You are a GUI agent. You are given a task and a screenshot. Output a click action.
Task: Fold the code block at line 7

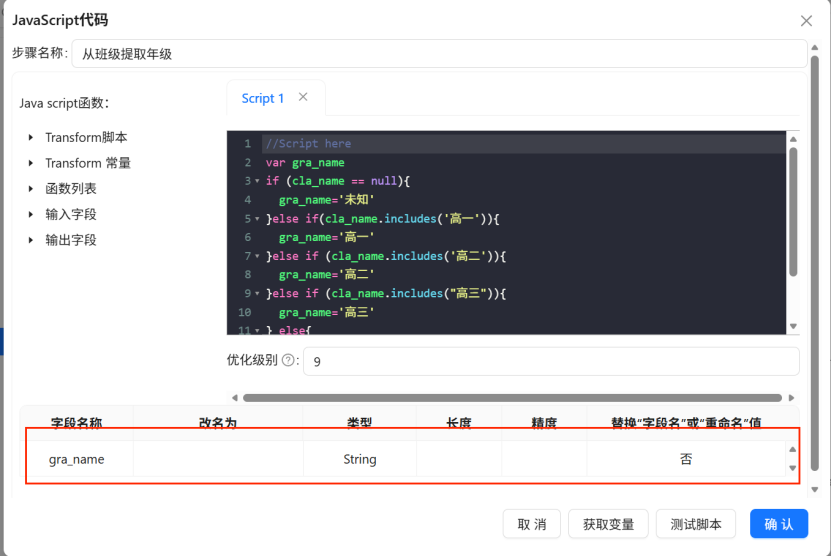(257, 256)
